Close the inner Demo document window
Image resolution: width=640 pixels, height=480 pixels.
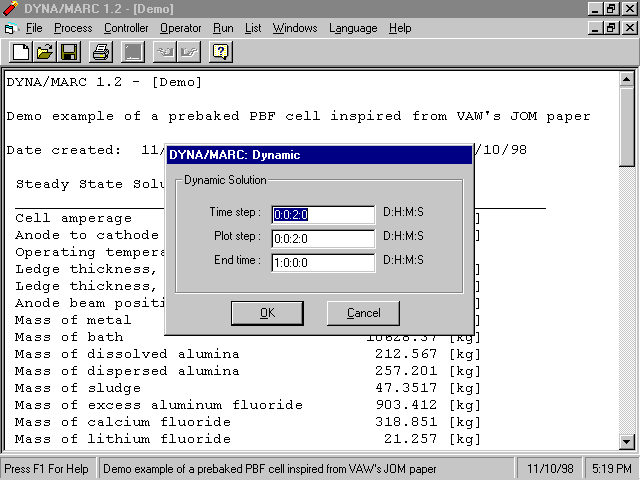coord(629,28)
